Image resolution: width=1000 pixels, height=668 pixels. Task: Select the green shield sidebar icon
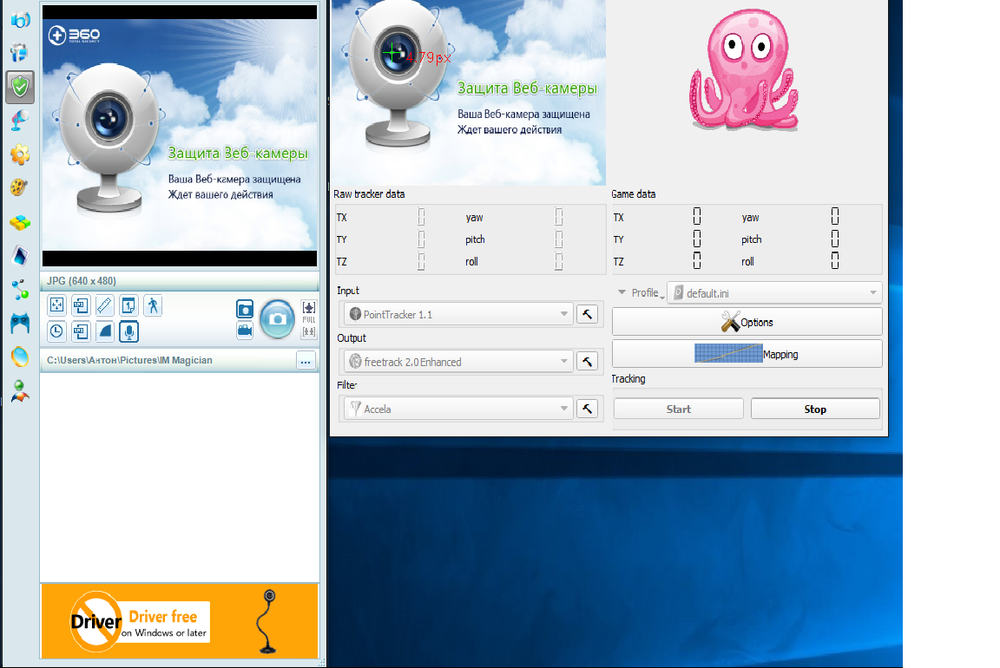click(20, 87)
